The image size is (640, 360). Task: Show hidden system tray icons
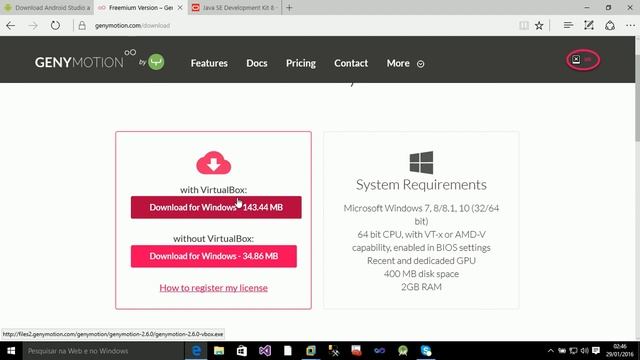tap(550, 351)
